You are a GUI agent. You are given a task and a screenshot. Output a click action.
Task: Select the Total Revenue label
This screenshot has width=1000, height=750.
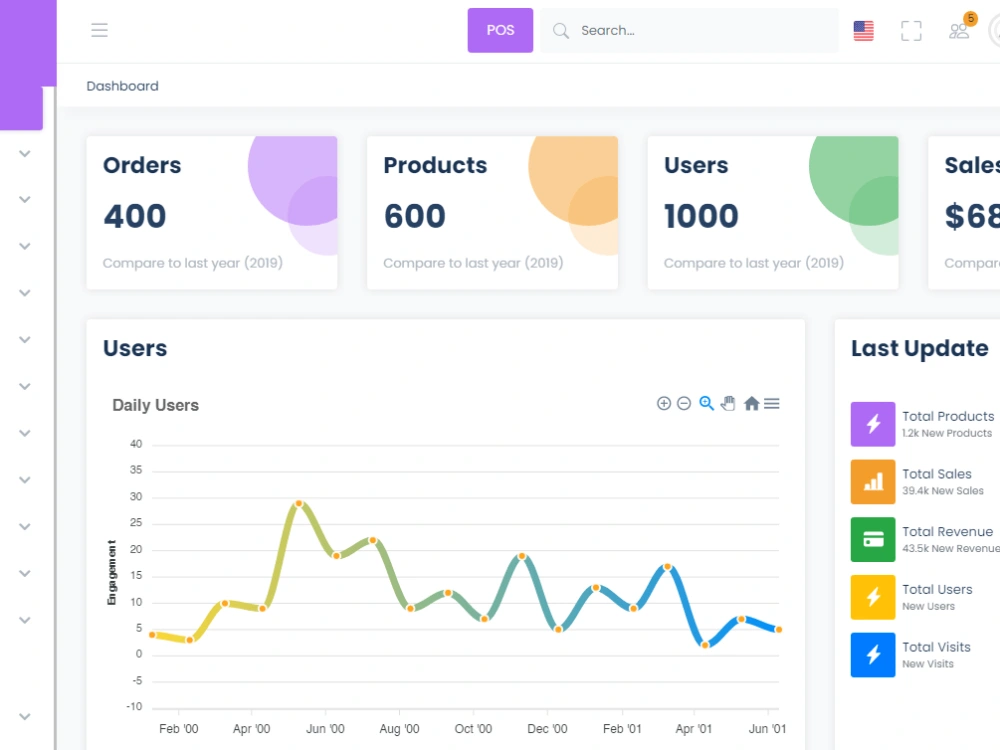[947, 532]
